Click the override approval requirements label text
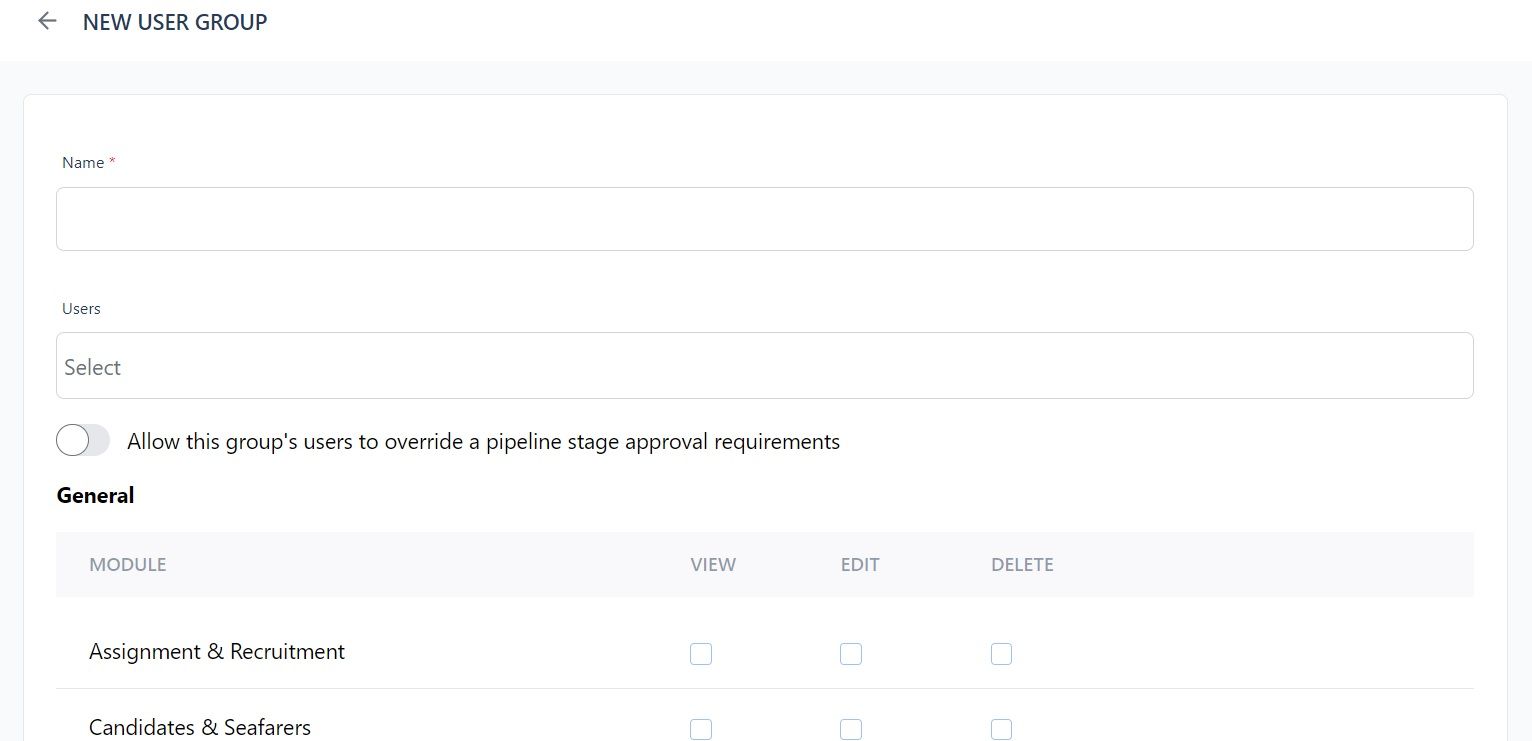Image resolution: width=1532 pixels, height=741 pixels. (483, 441)
